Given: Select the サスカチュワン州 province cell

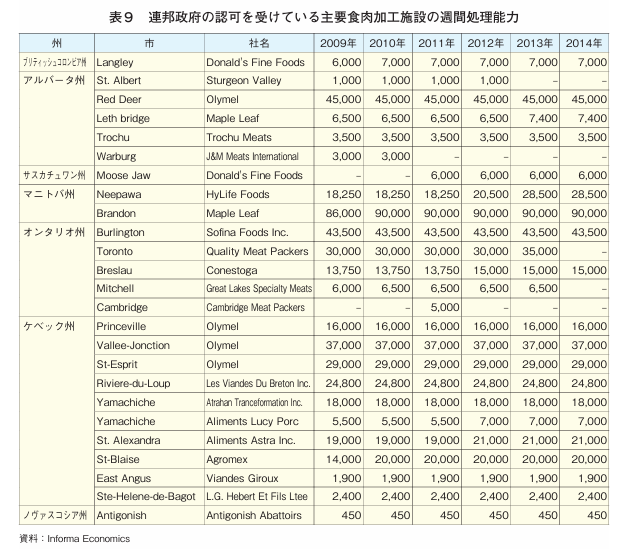Looking at the screenshot, I should [x=57, y=175].
